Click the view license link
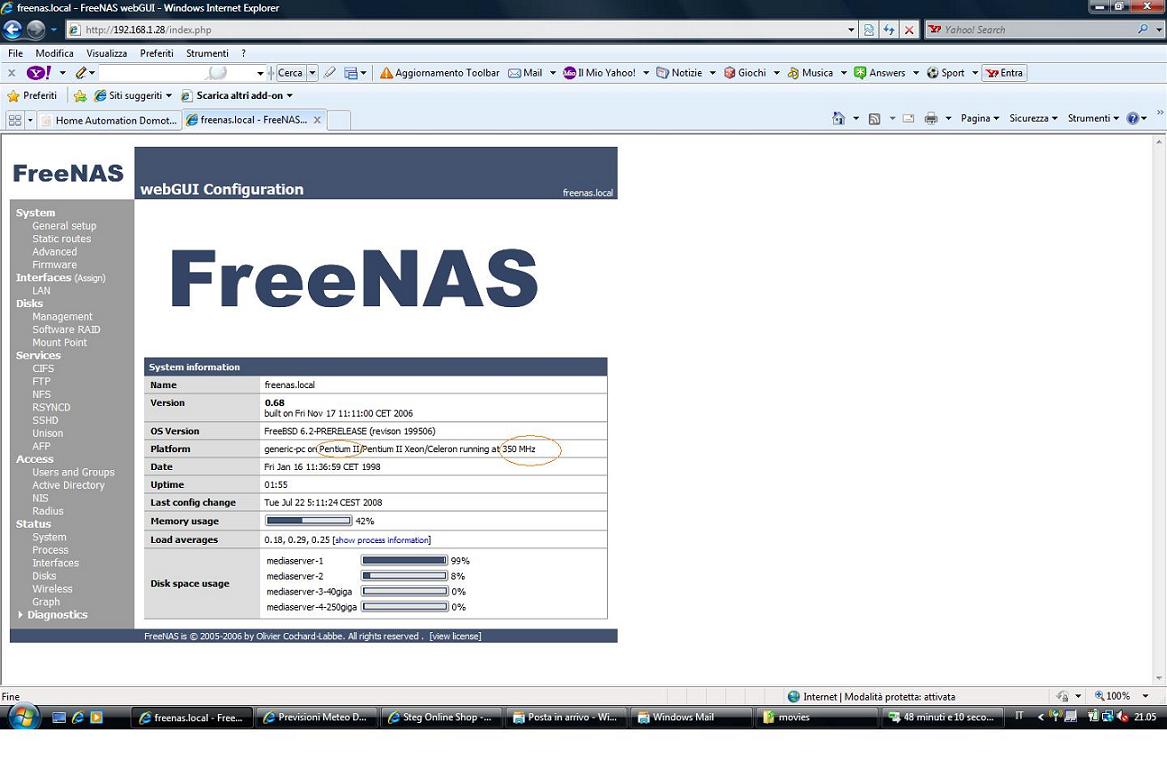Viewport: 1167px width, 778px height. tap(455, 637)
